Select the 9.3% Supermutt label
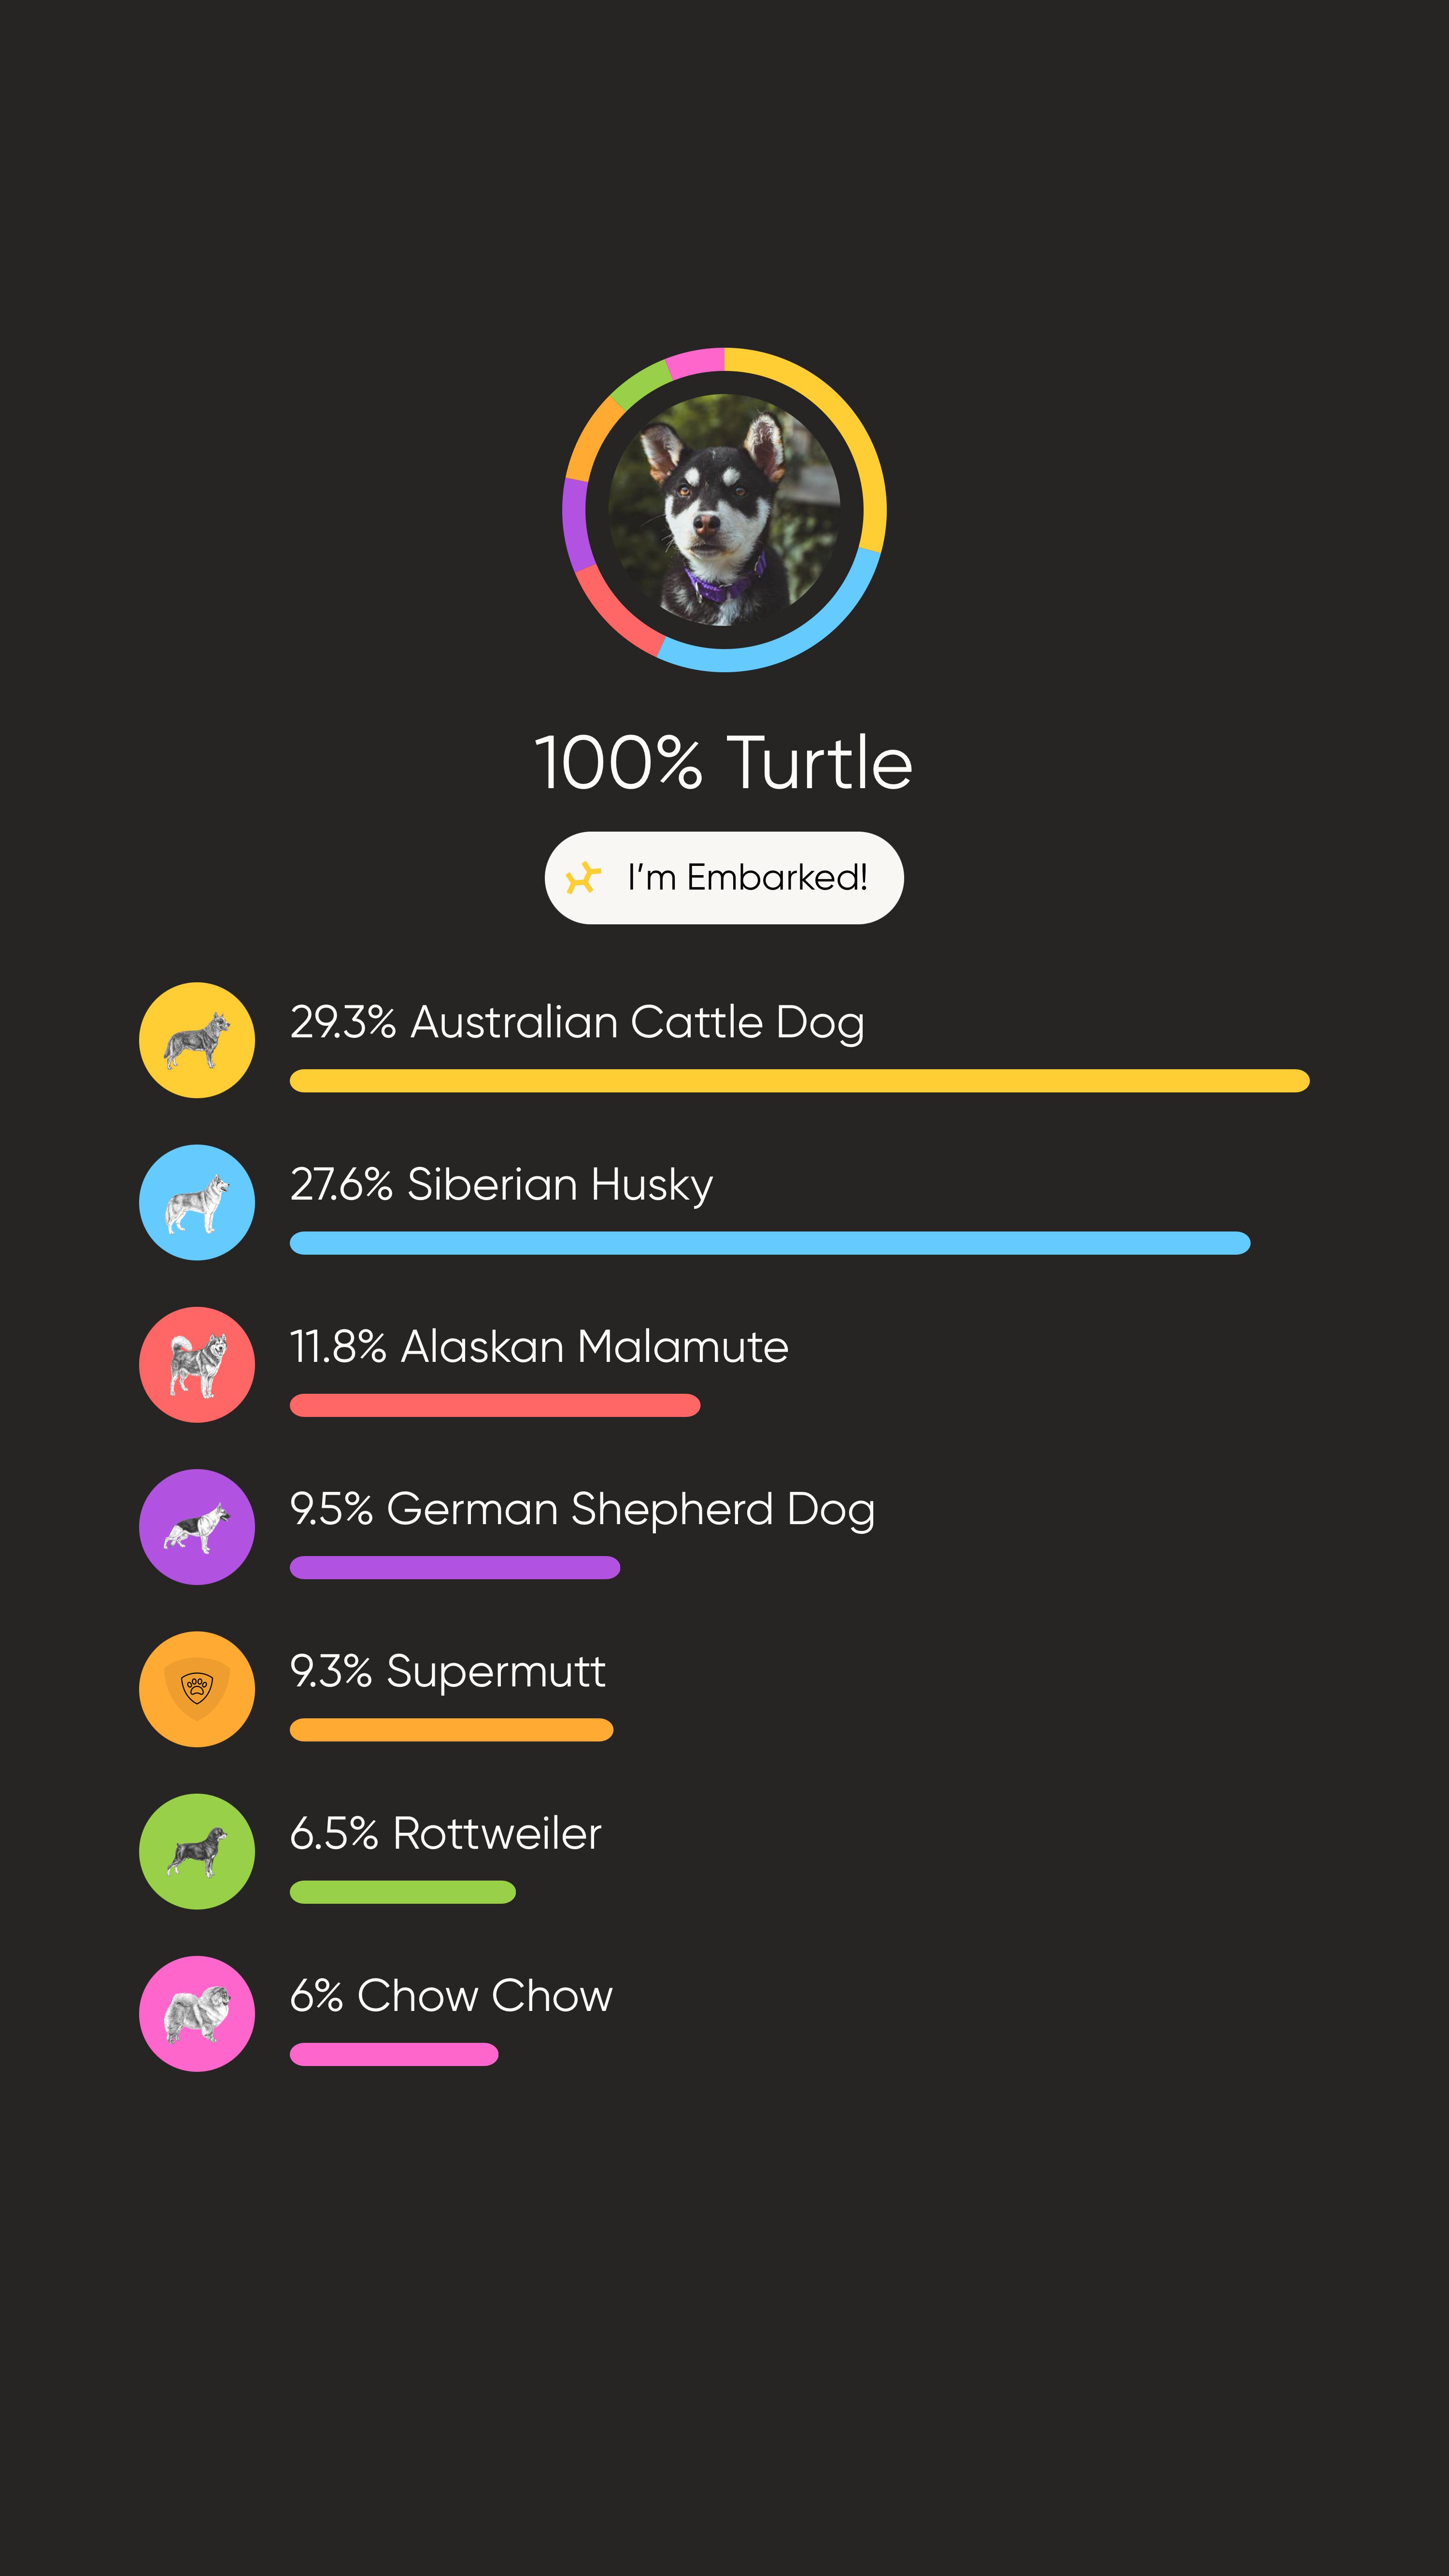Screen dimensions: 1449x2576 coord(447,1671)
